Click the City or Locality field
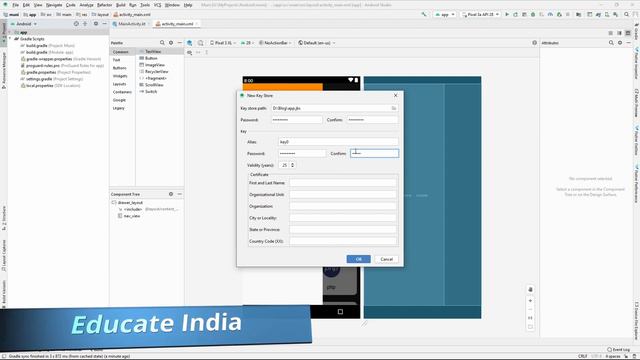The image size is (640, 360). coord(343,218)
